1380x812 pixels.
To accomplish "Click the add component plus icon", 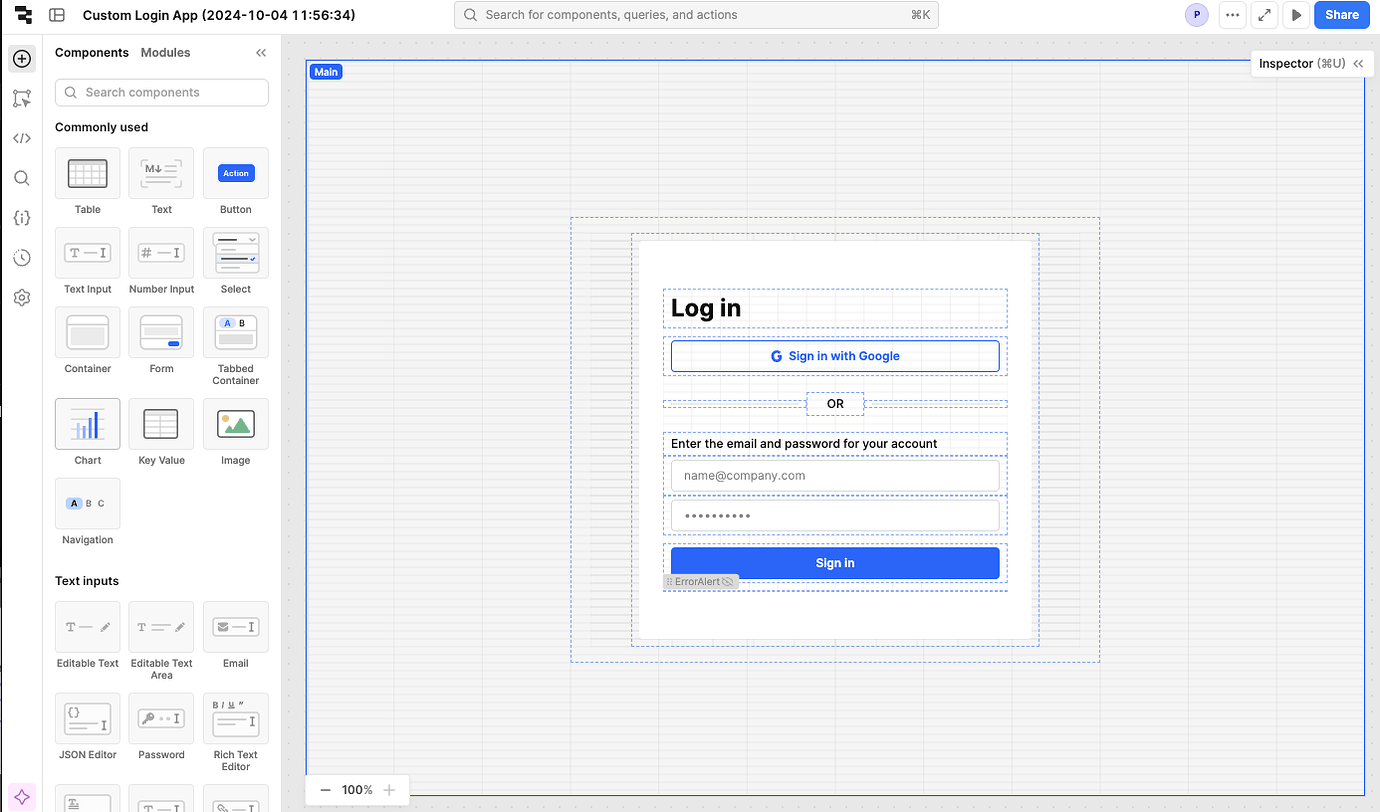I will 21,58.
